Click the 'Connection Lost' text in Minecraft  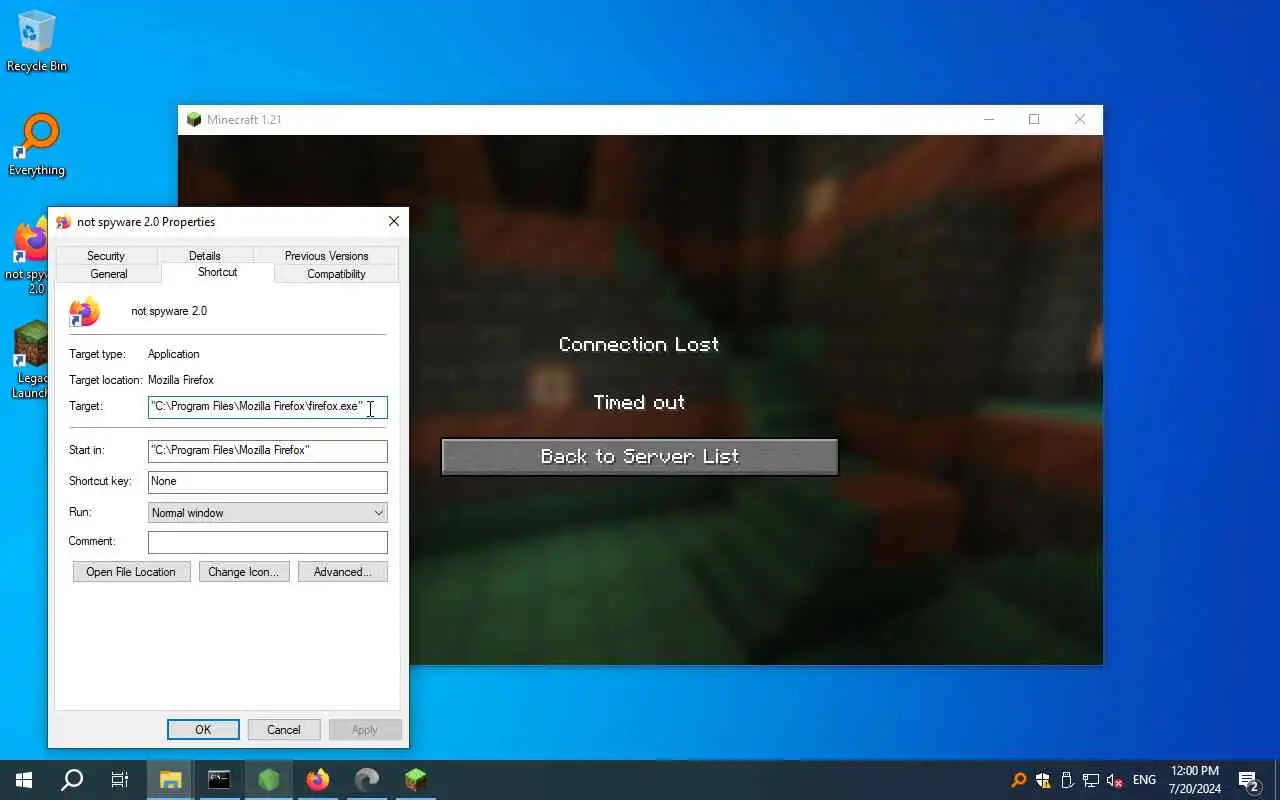pos(639,345)
